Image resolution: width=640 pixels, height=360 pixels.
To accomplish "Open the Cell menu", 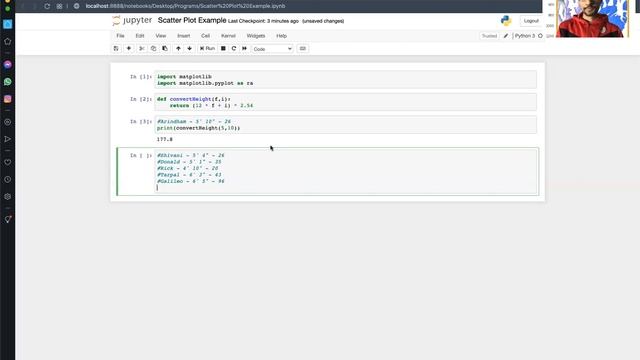I will click(x=205, y=36).
